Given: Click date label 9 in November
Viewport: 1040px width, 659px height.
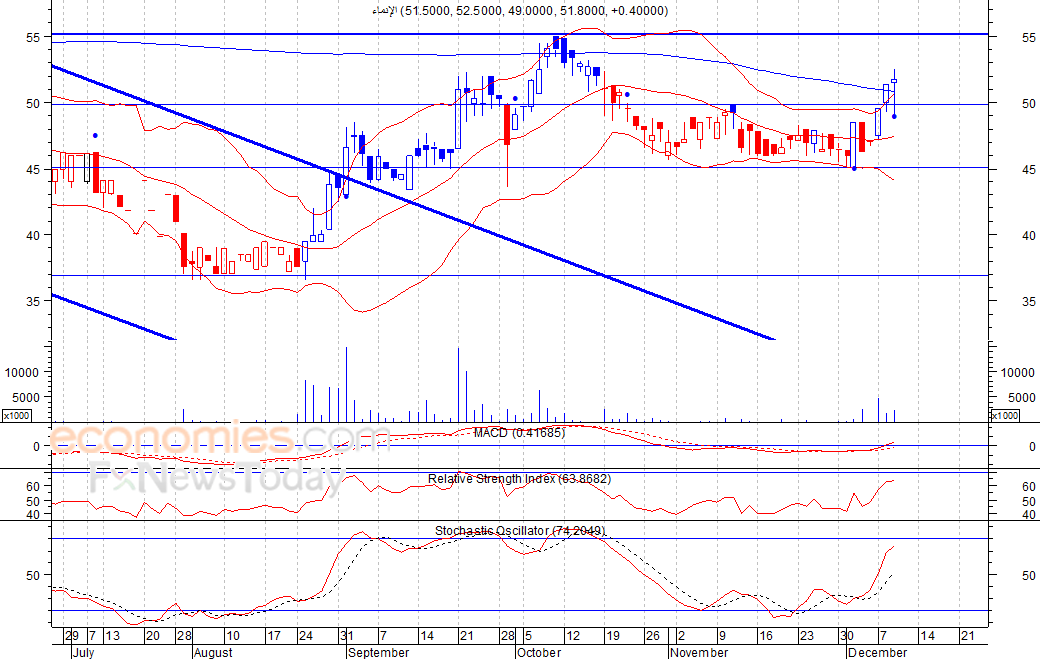Looking at the screenshot, I should (x=722, y=636).
